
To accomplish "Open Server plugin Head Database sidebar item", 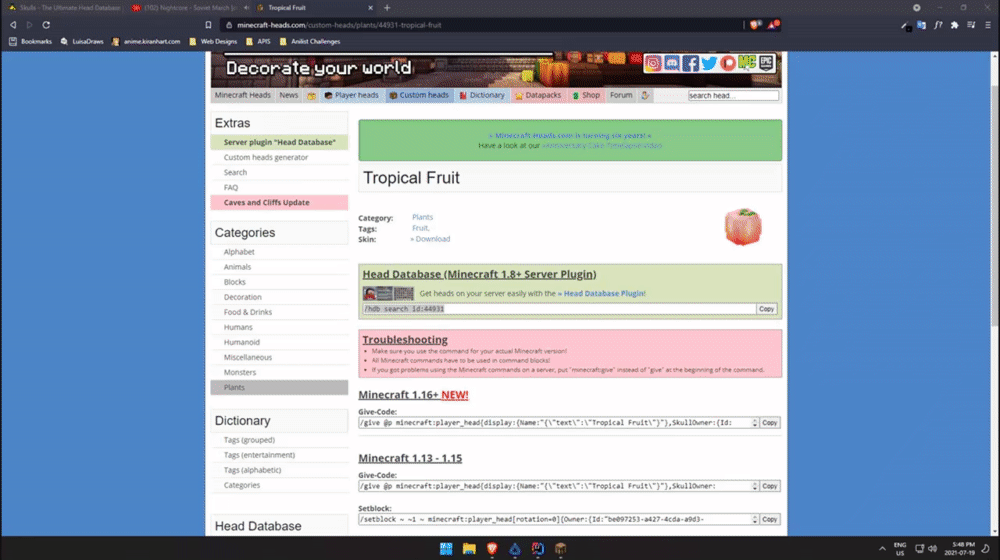I will (279, 142).
